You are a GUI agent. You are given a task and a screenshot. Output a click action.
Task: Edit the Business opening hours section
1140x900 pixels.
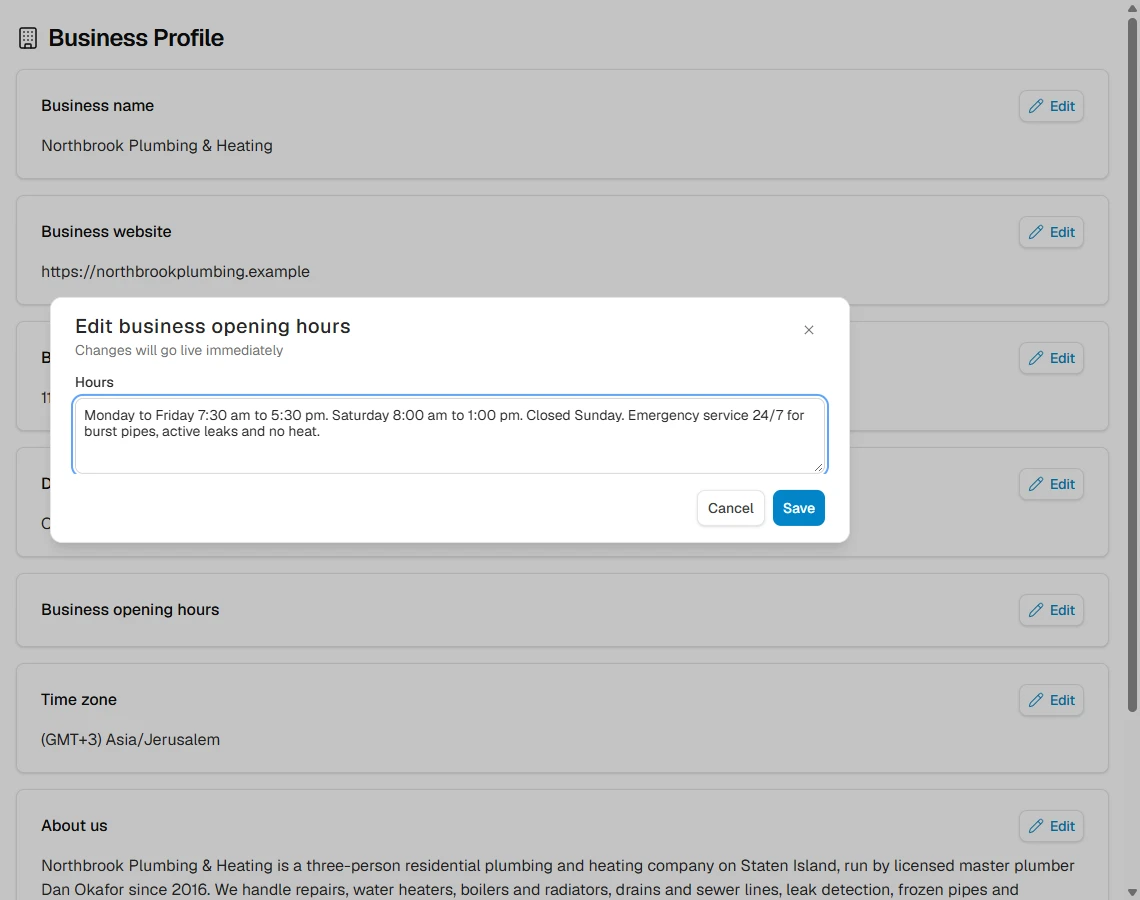click(x=1051, y=610)
